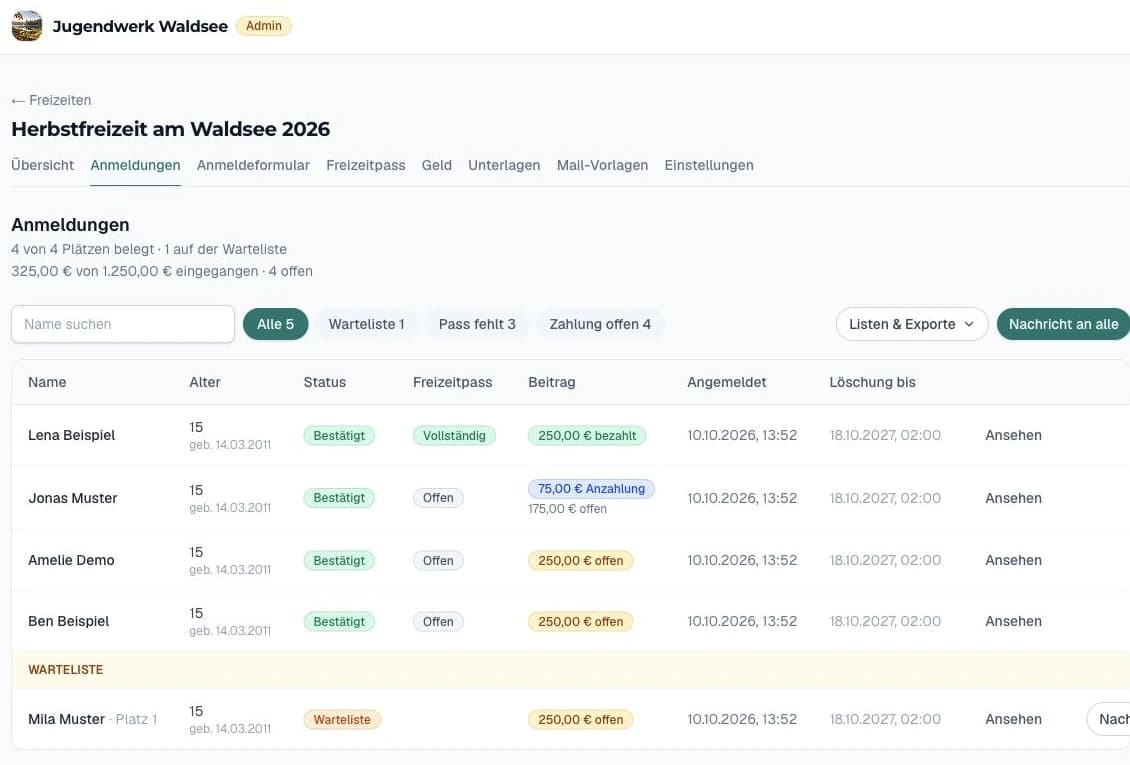Viewport: 1130px width, 765px height.
Task: Go back via the Freizeiten link
Action: [x=51, y=100]
